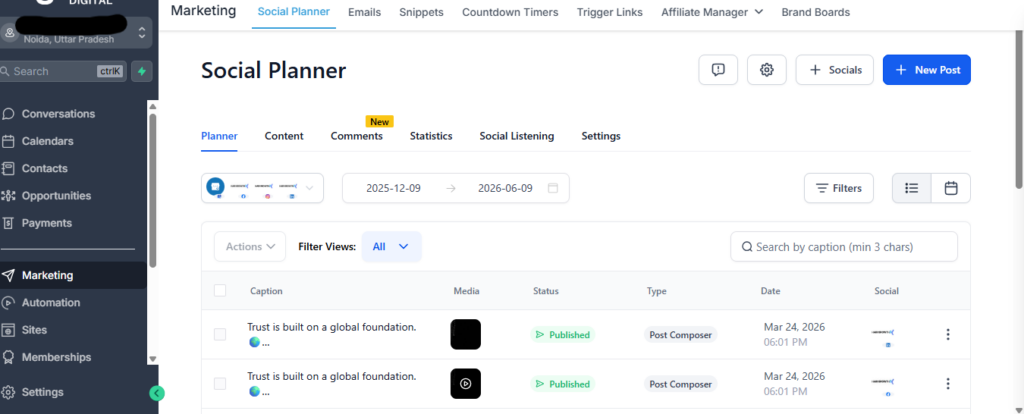Open the Emails tab
This screenshot has height=414, width=1024.
click(x=364, y=12)
